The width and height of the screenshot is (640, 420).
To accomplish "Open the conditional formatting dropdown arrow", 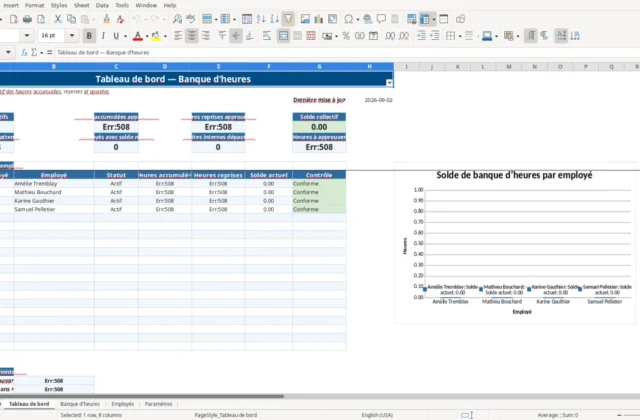I will point(518,36).
